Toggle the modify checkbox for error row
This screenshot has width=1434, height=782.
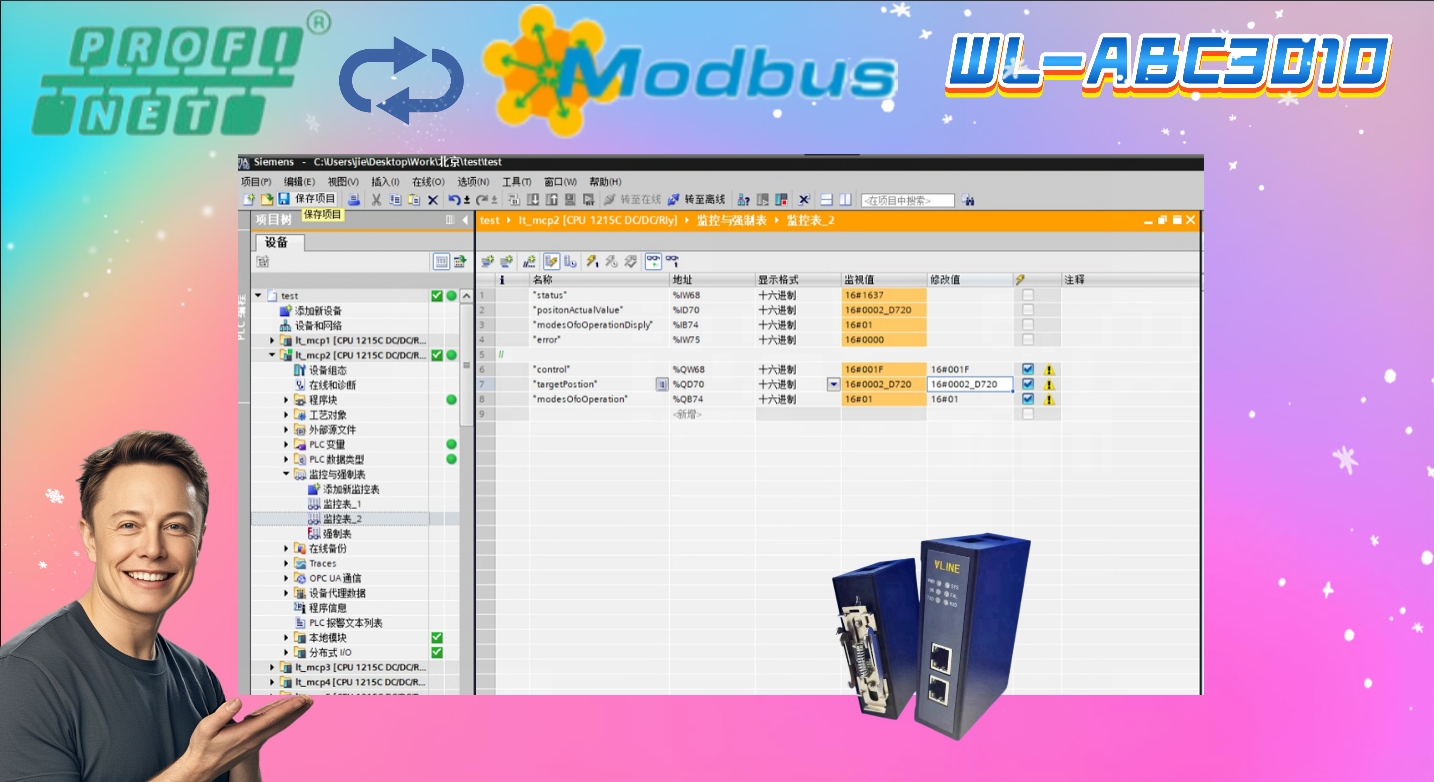click(x=1028, y=340)
